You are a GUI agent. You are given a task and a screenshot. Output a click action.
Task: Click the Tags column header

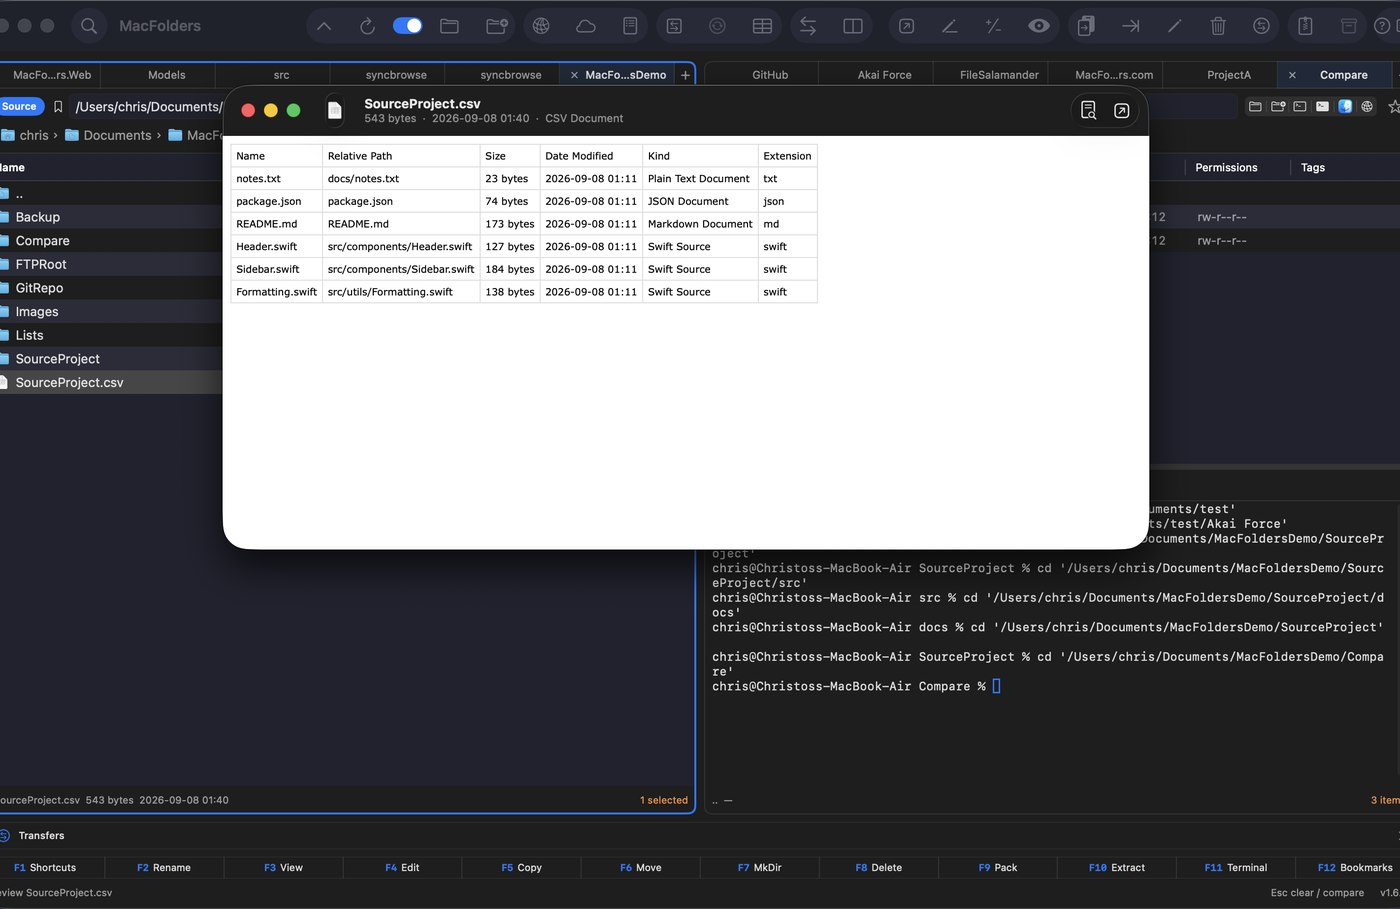coord(1312,168)
